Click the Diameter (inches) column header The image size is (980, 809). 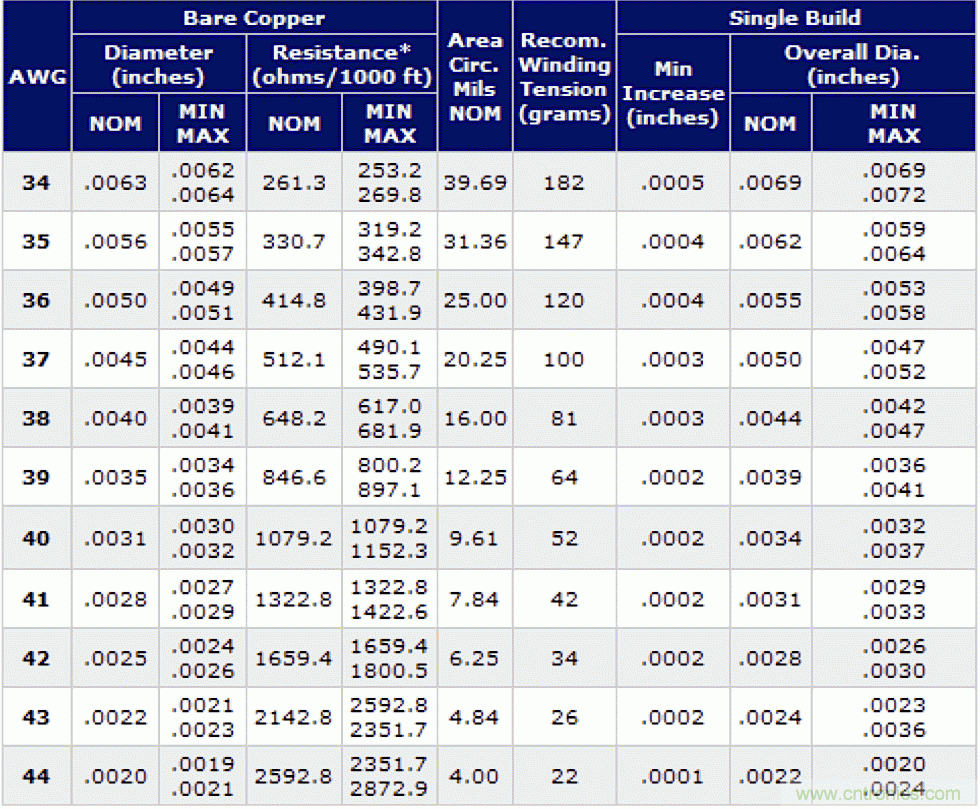tap(158, 64)
